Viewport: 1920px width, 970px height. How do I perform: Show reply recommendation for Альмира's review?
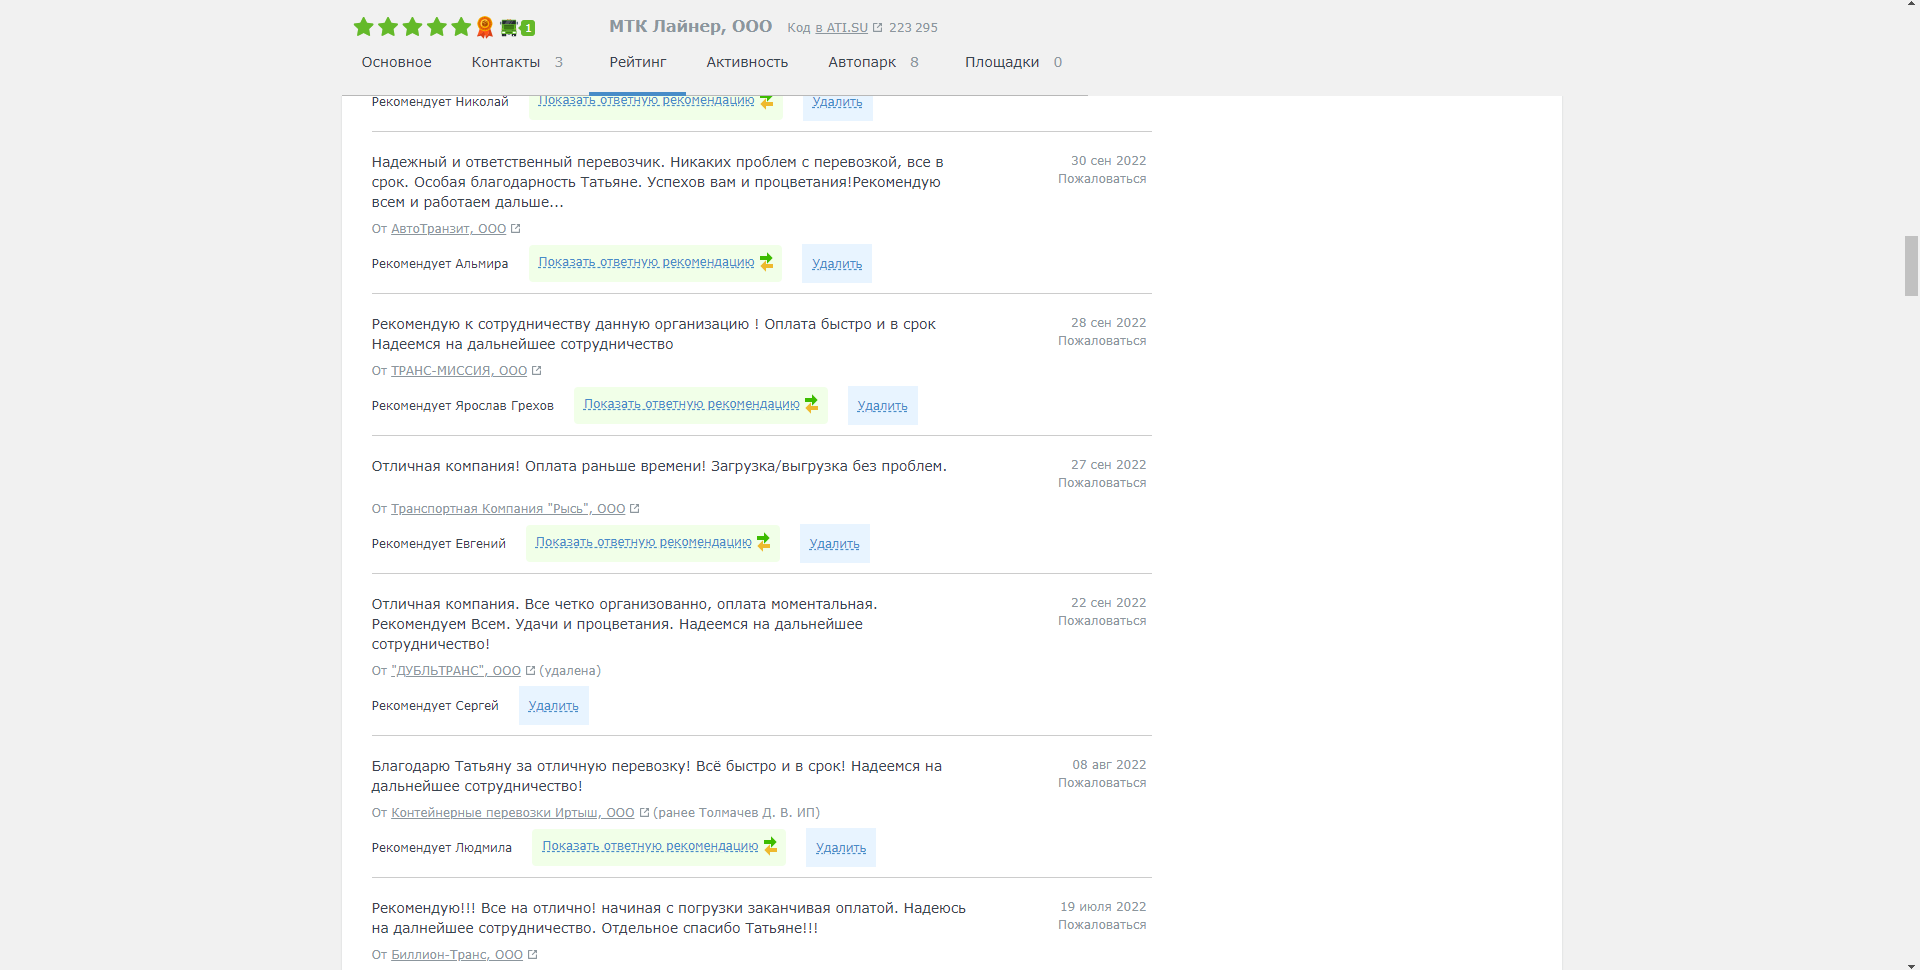click(646, 262)
